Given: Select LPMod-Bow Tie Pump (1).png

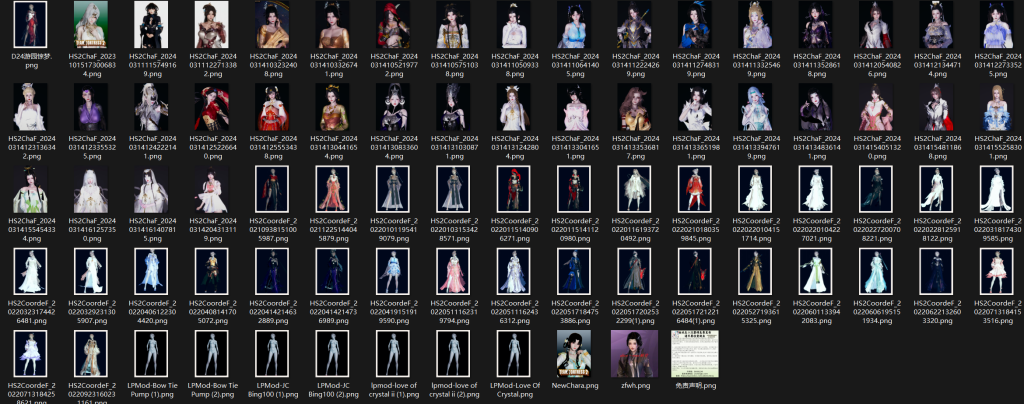Looking at the screenshot, I should 151,352.
